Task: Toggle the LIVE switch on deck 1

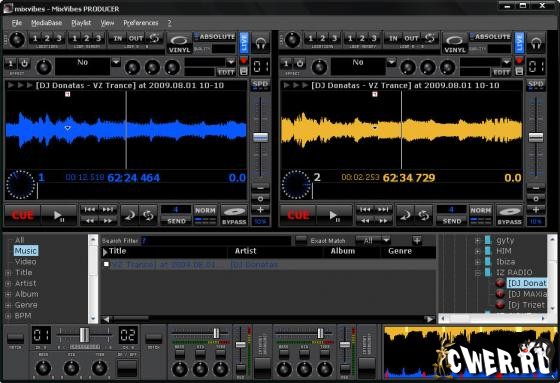Action: click(244, 43)
